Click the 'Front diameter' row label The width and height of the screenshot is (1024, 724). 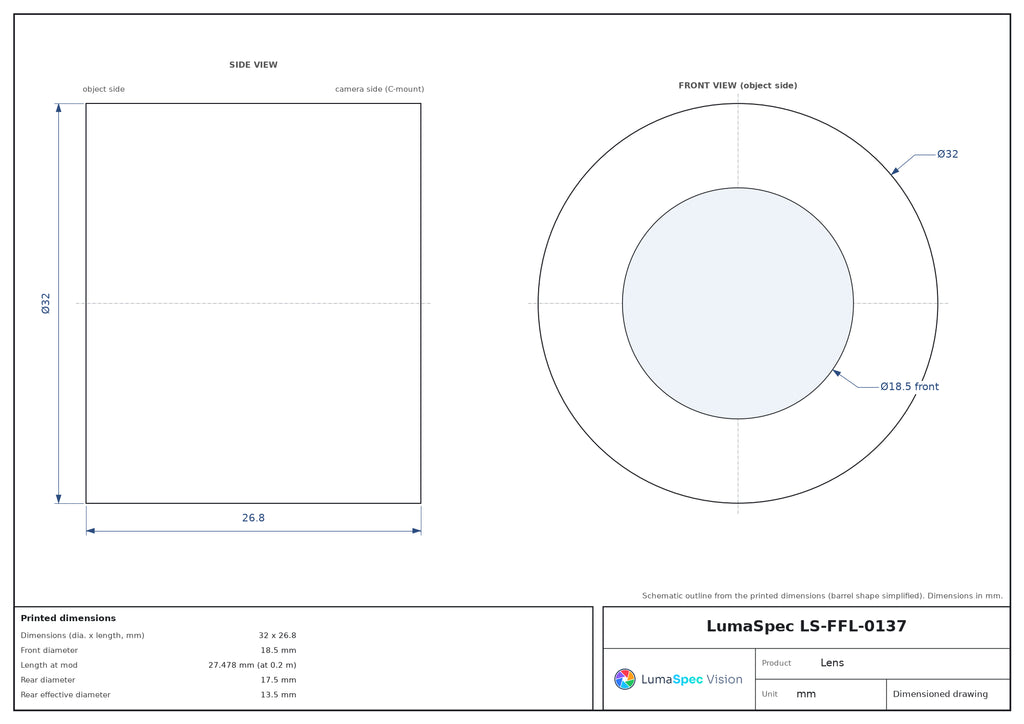click(x=49, y=650)
